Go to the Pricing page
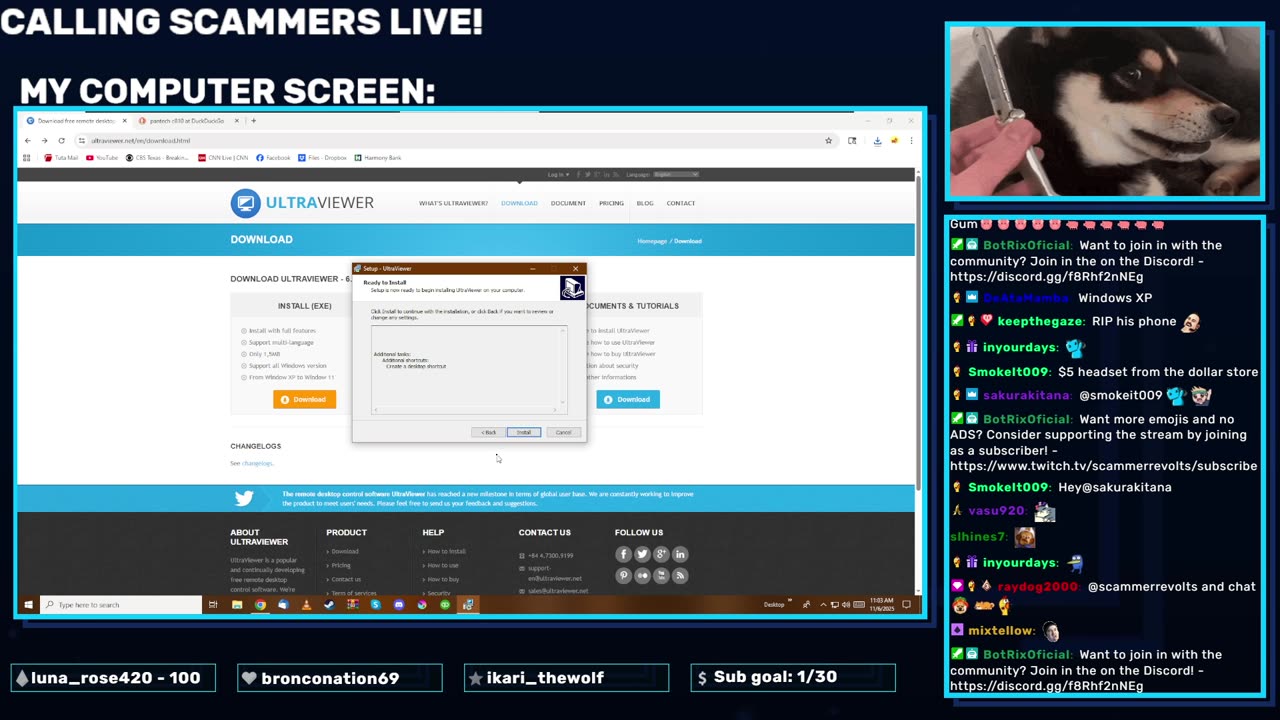 [x=611, y=203]
